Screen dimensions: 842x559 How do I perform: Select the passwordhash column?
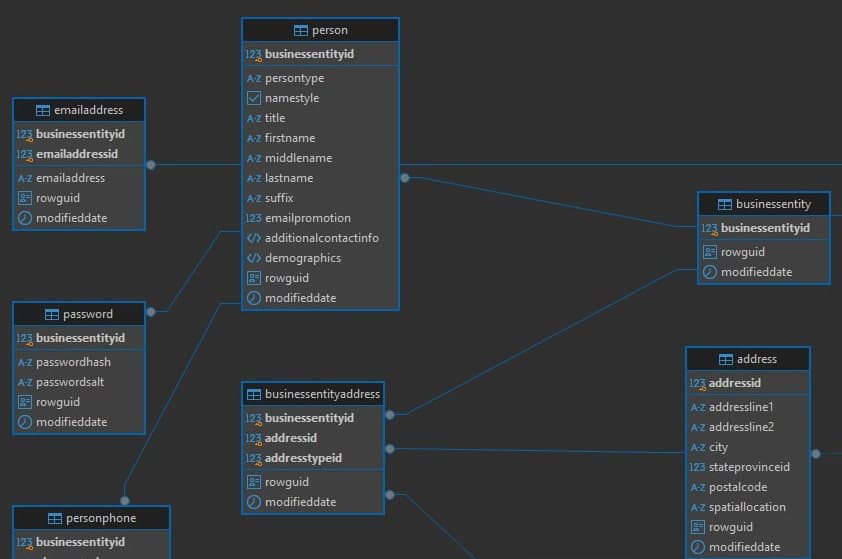(73, 362)
